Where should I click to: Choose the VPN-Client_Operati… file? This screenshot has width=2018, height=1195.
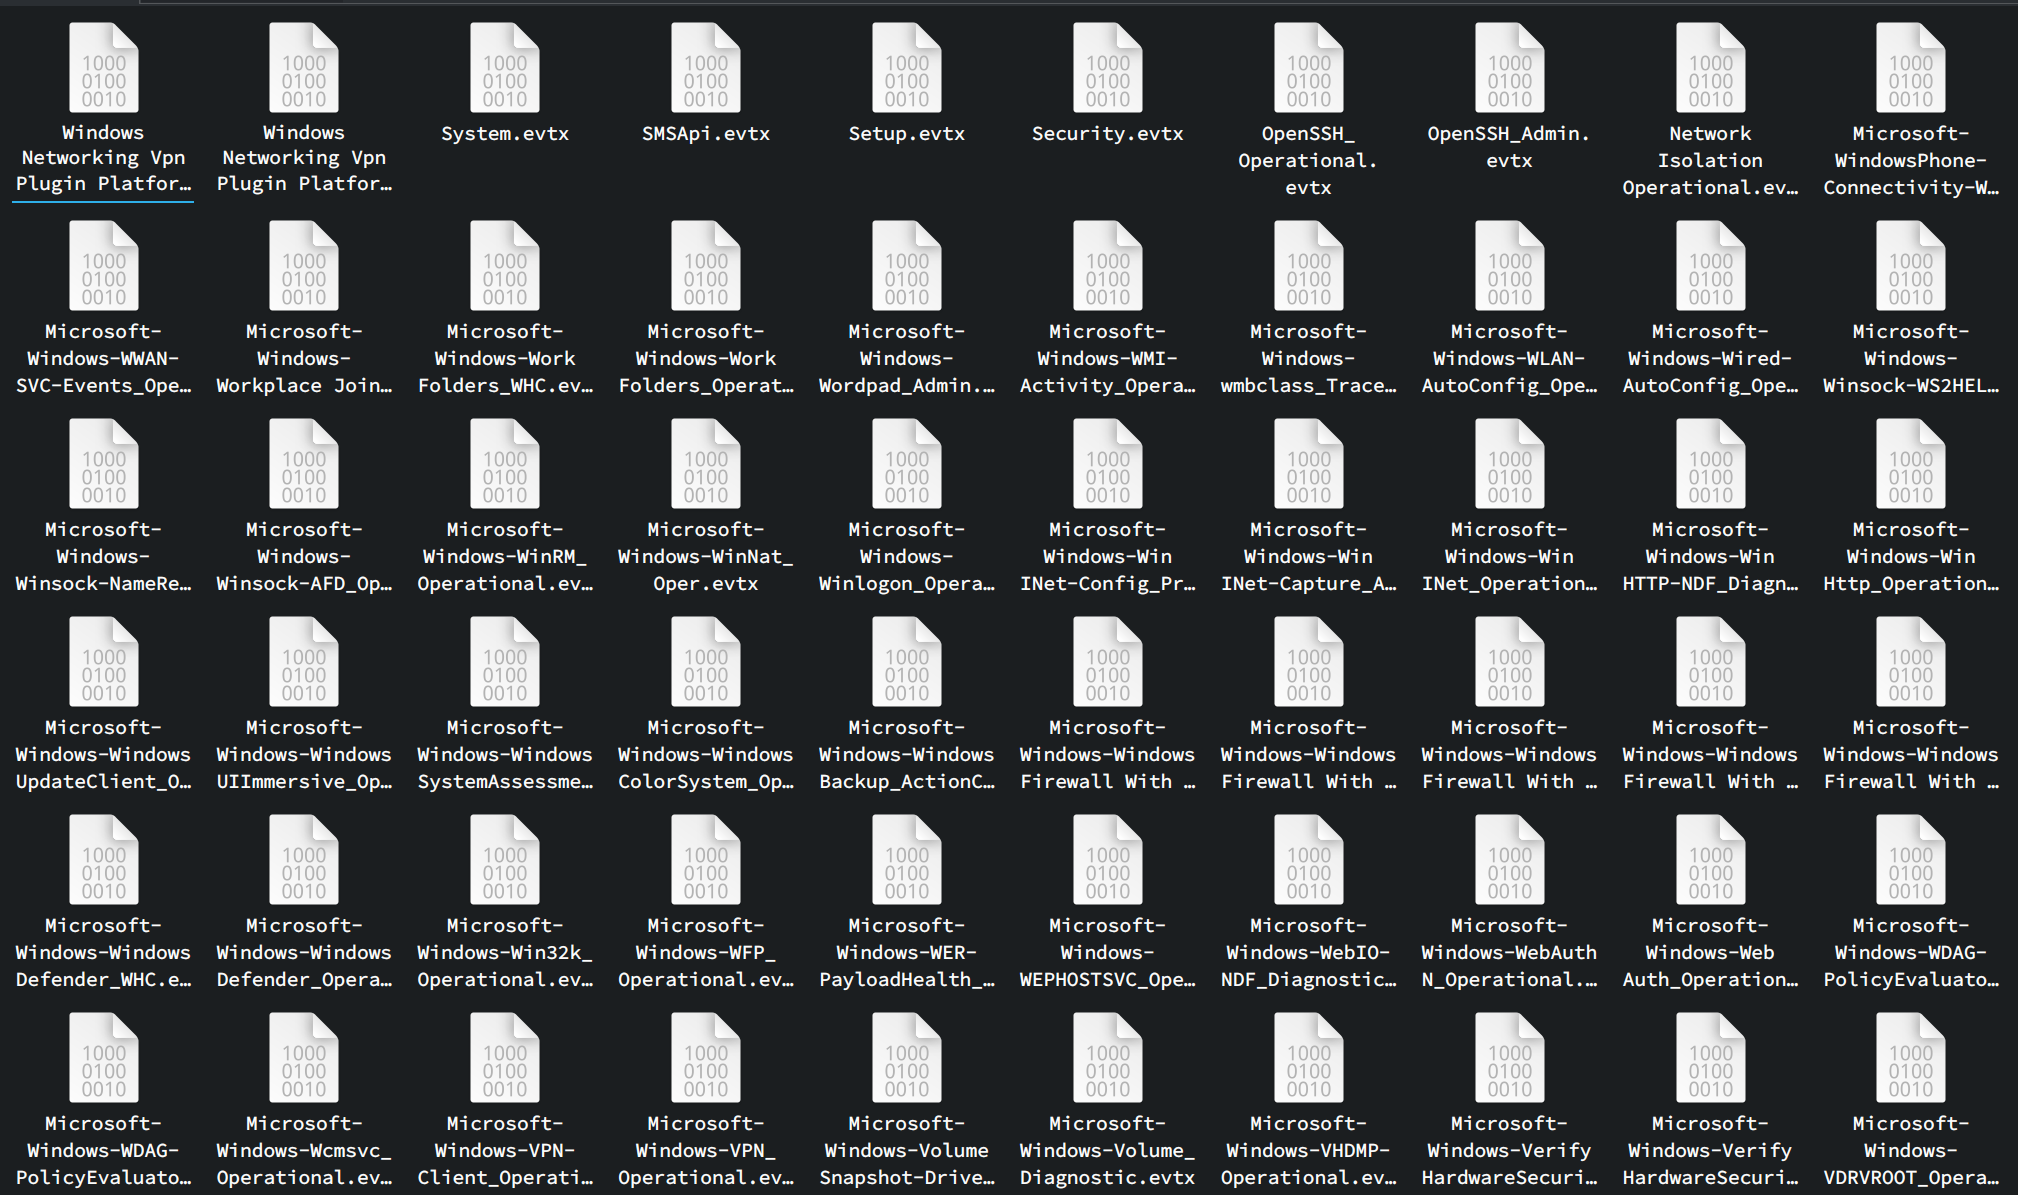(x=505, y=1058)
